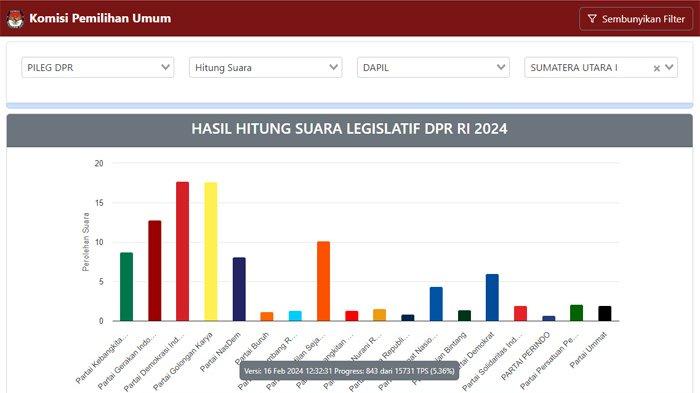Select the yellow Partai Golongan Karya bar

tap(211, 251)
